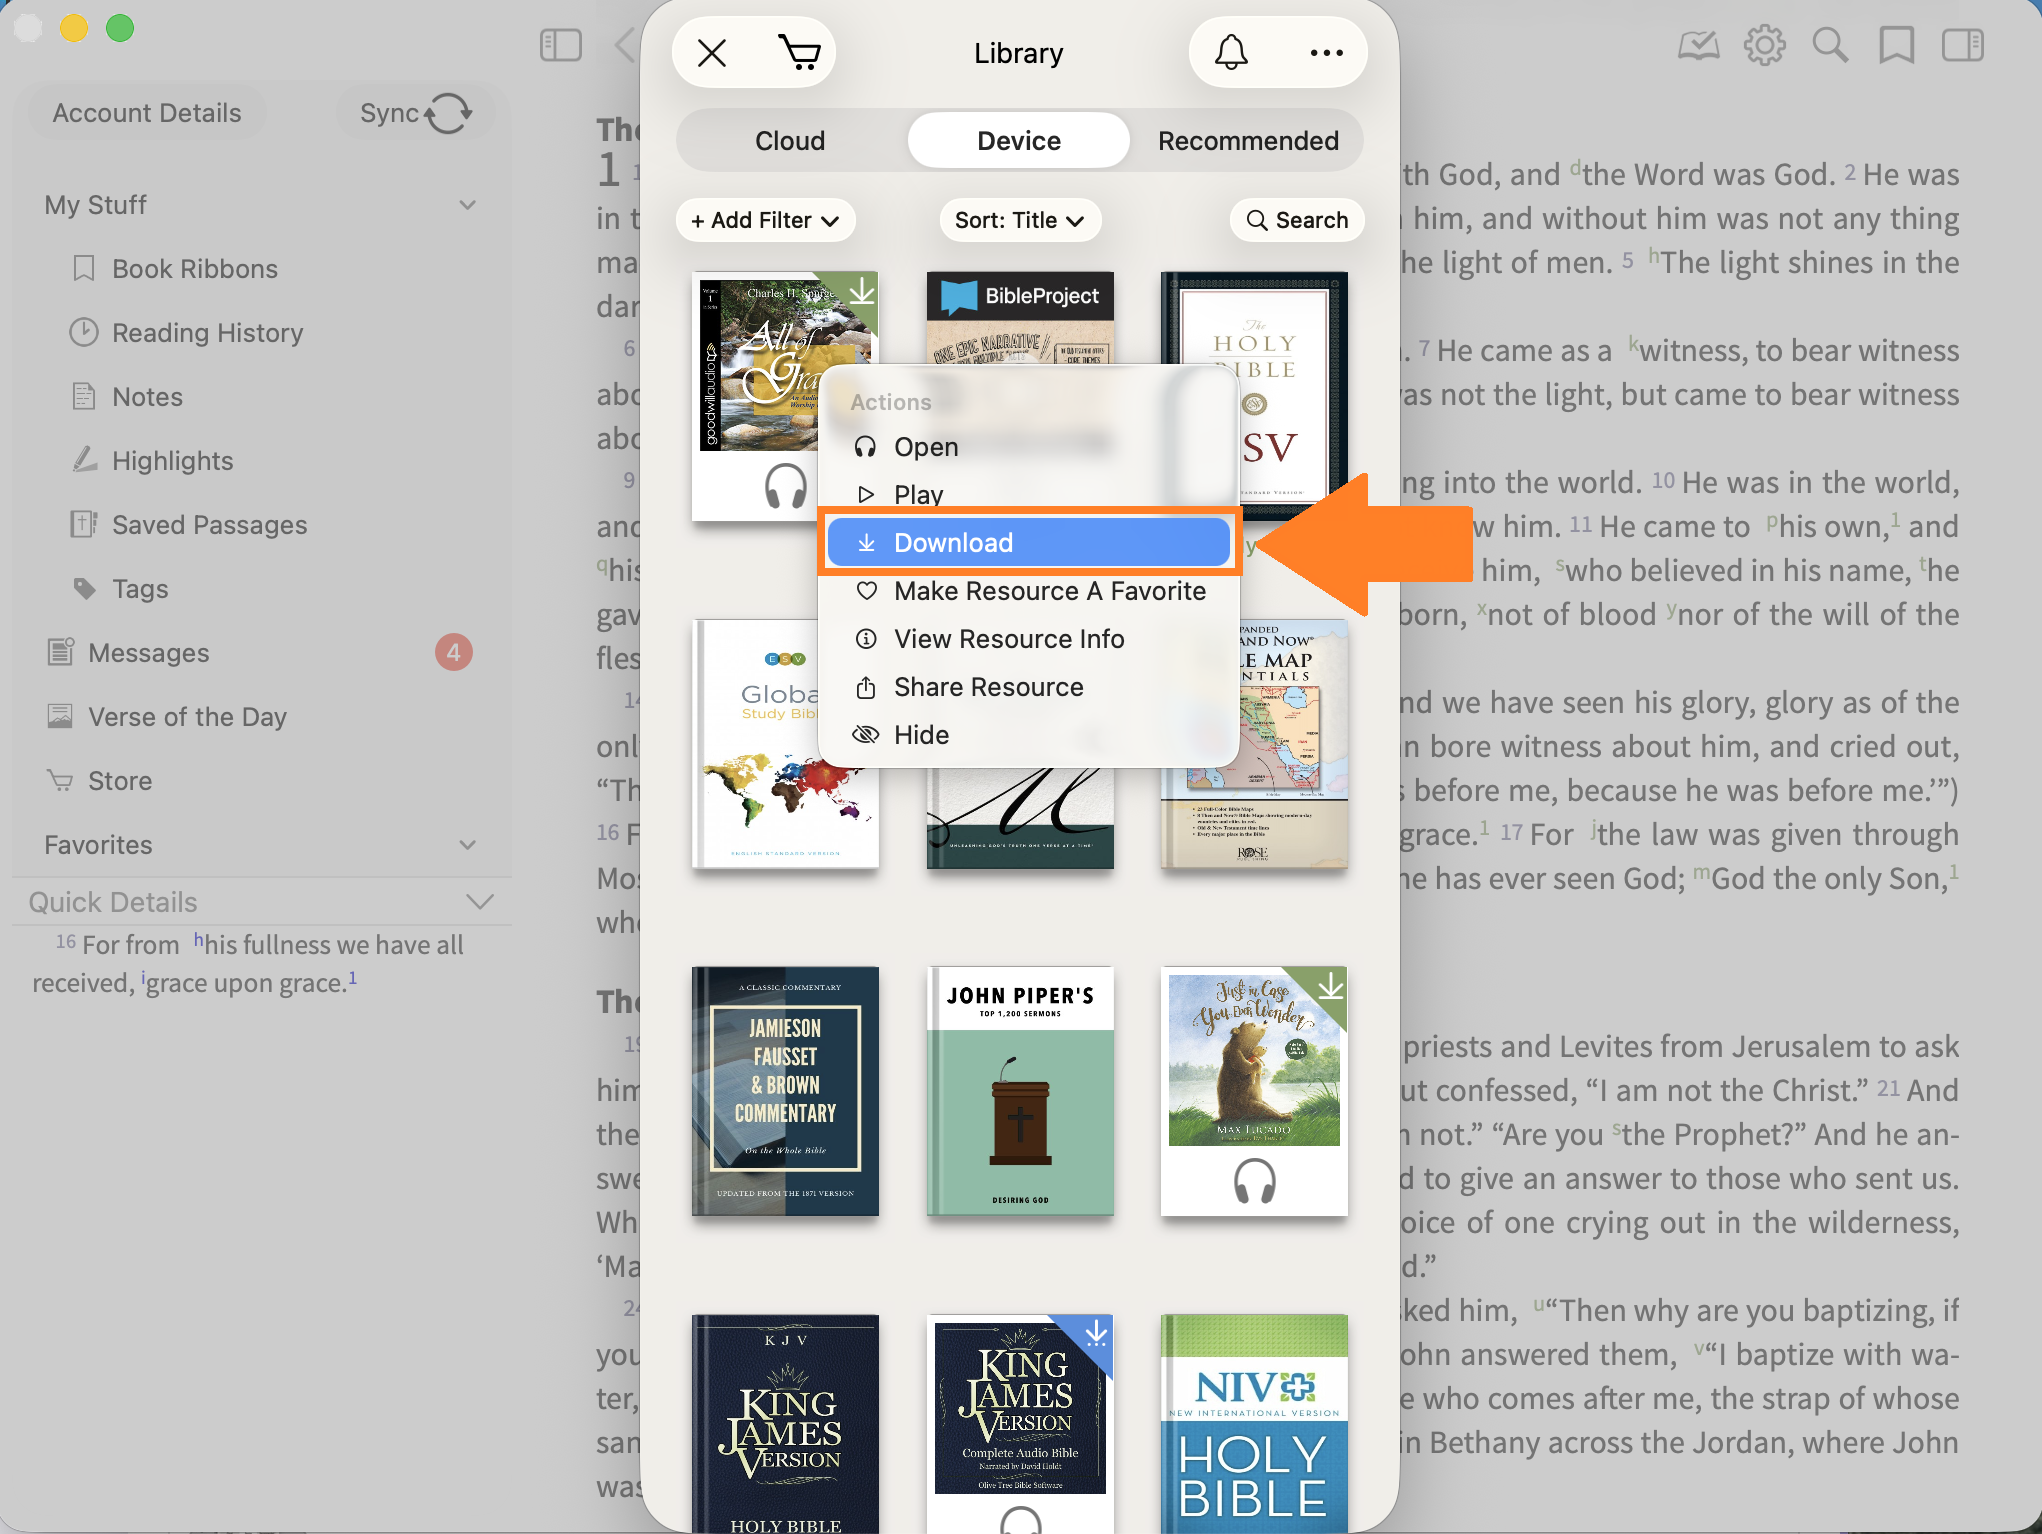Image resolution: width=2042 pixels, height=1534 pixels.
Task: Collapse the My Stuff section
Action: [467, 205]
